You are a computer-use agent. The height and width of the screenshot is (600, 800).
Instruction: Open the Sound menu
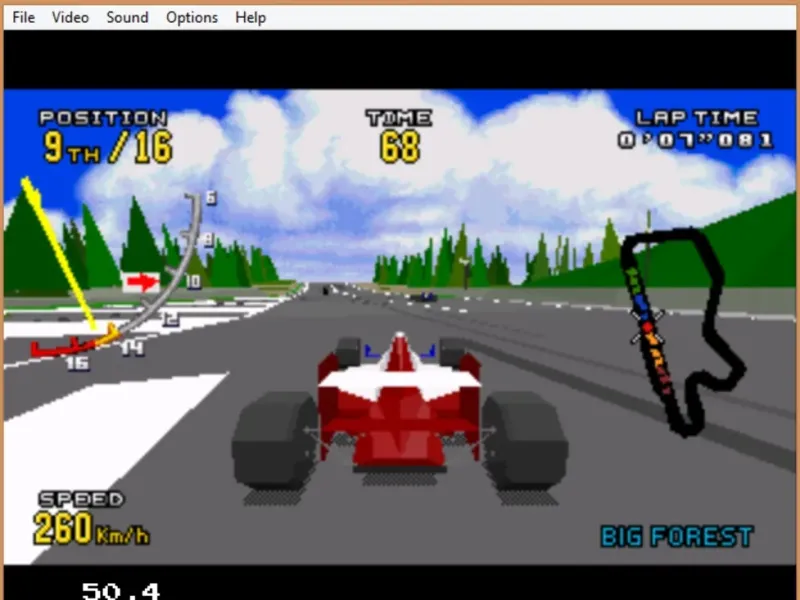coord(127,17)
